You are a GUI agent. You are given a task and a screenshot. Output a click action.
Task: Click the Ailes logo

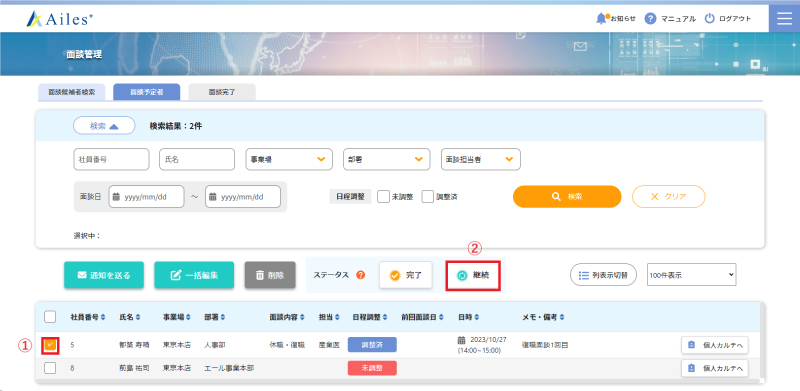[x=59, y=19]
